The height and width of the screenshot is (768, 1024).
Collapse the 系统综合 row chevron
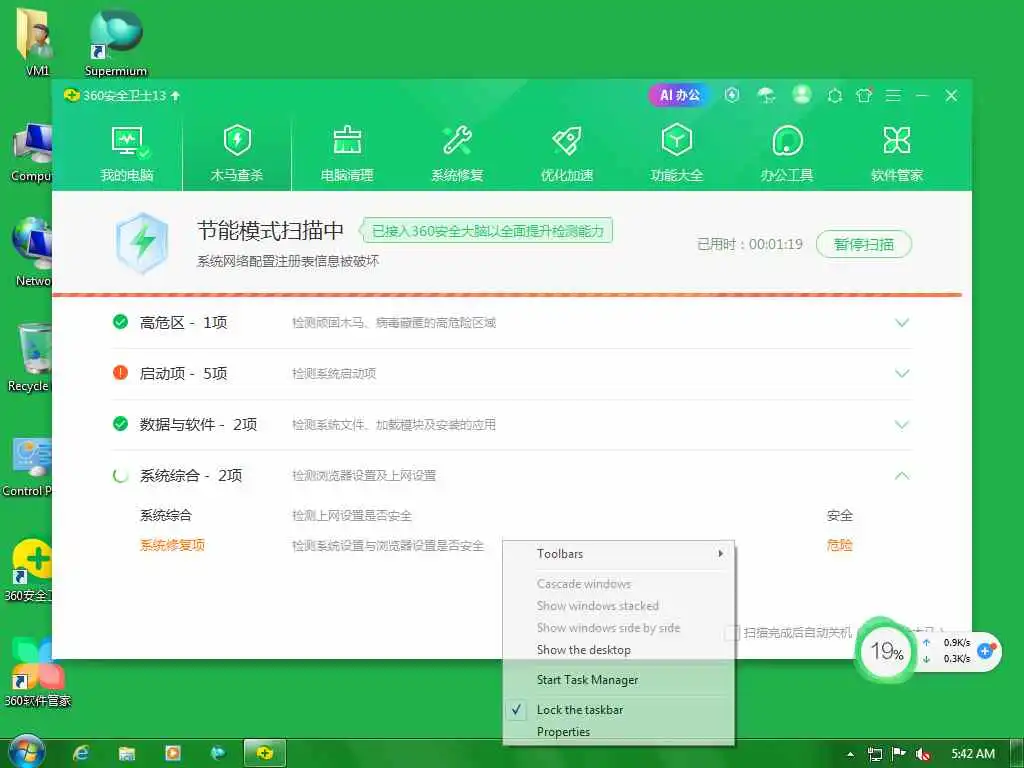point(902,475)
